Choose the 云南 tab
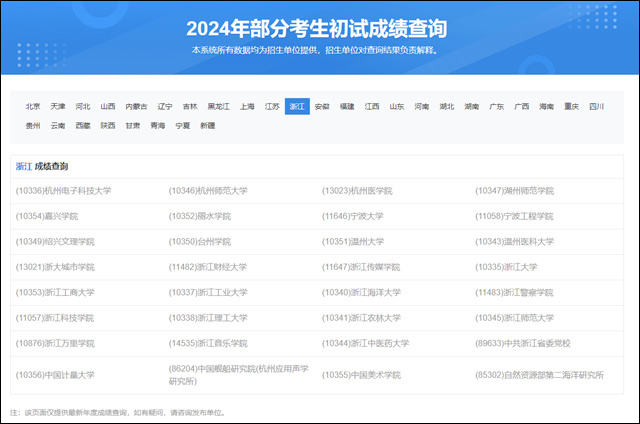 (58, 126)
